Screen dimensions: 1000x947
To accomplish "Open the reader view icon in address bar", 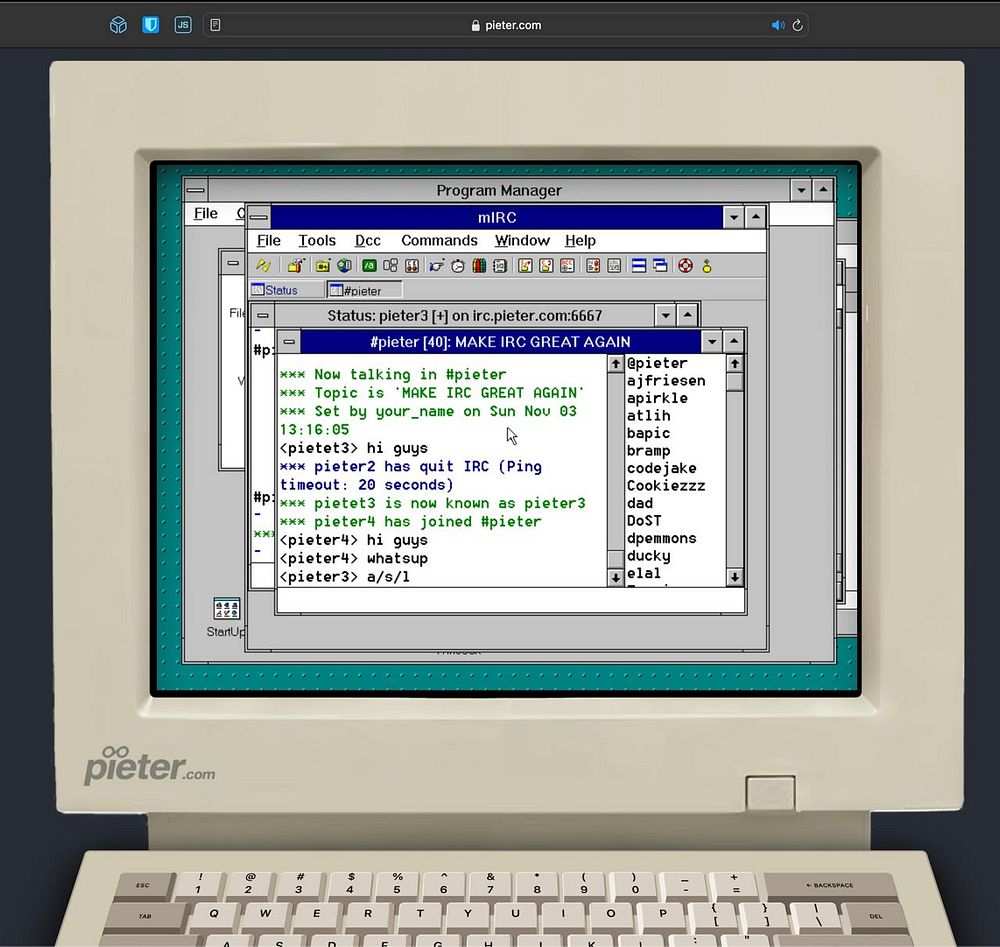I will tap(216, 25).
